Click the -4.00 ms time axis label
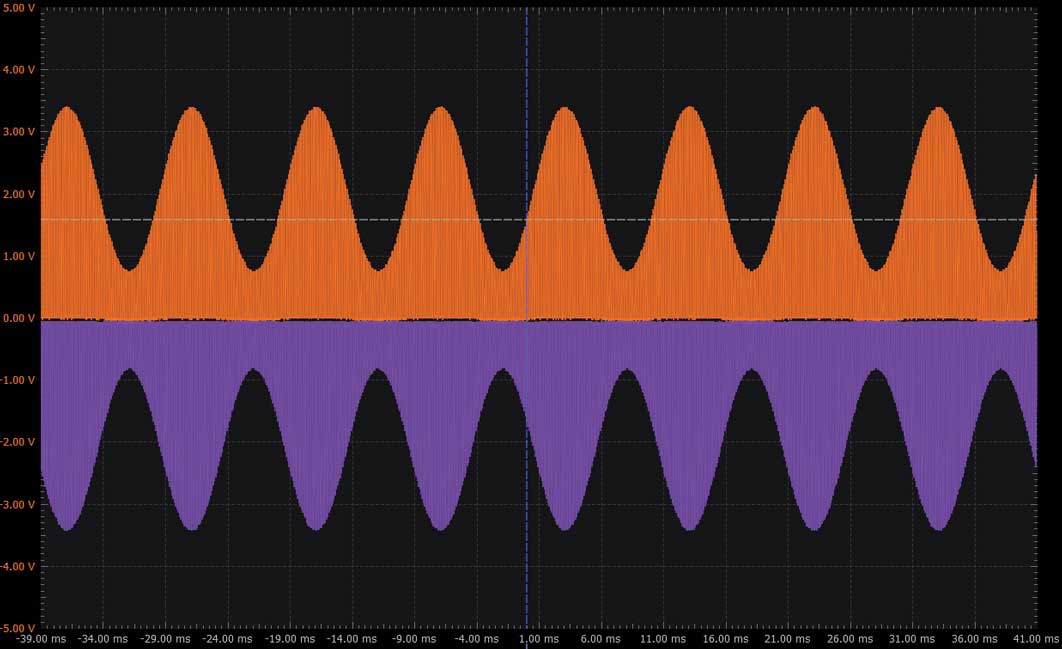The image size is (1062, 649). click(477, 639)
